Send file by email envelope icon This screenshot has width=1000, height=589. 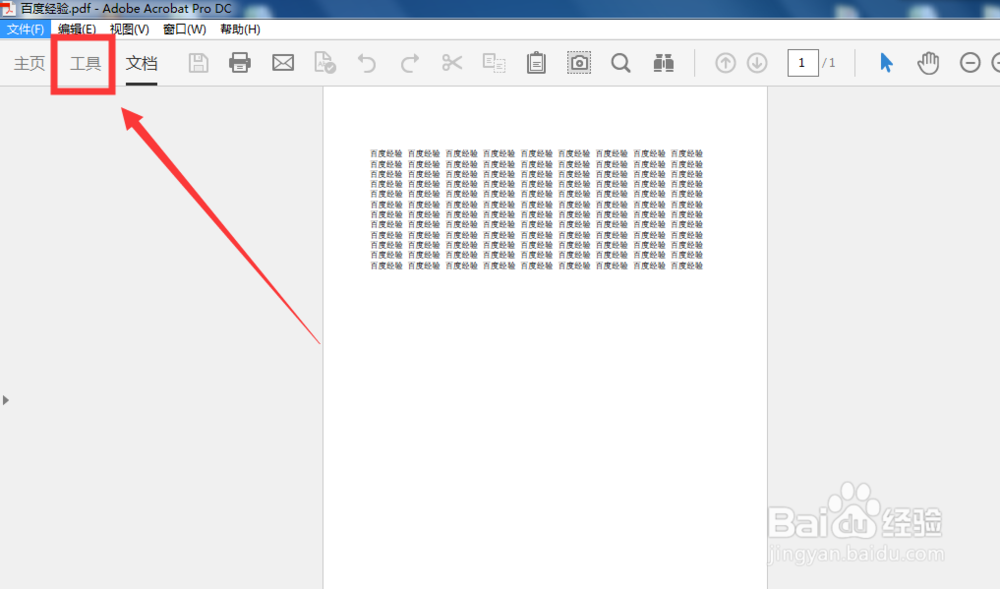click(x=283, y=62)
